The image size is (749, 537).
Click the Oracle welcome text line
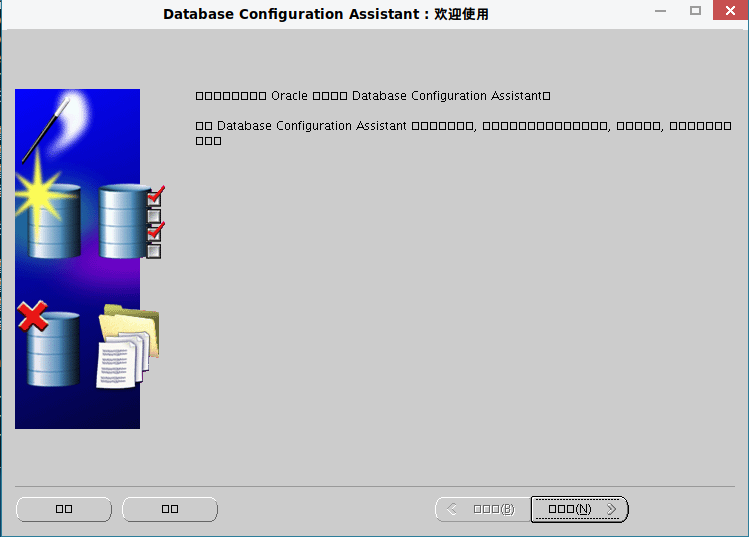click(x=373, y=96)
